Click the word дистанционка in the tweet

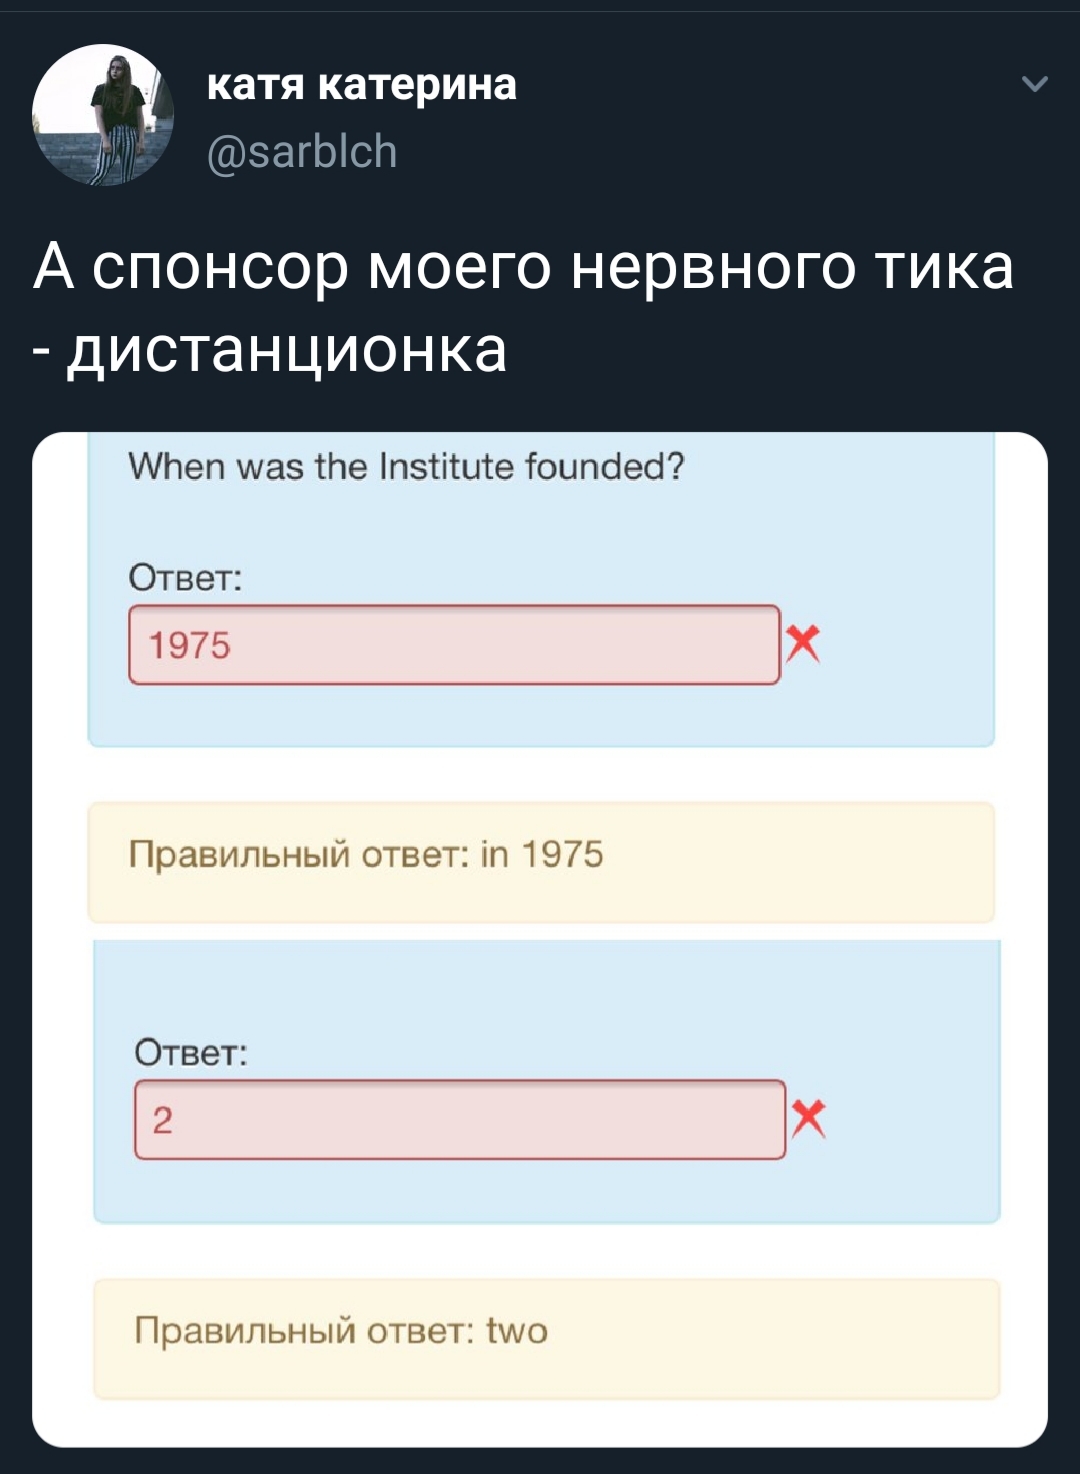point(287,350)
